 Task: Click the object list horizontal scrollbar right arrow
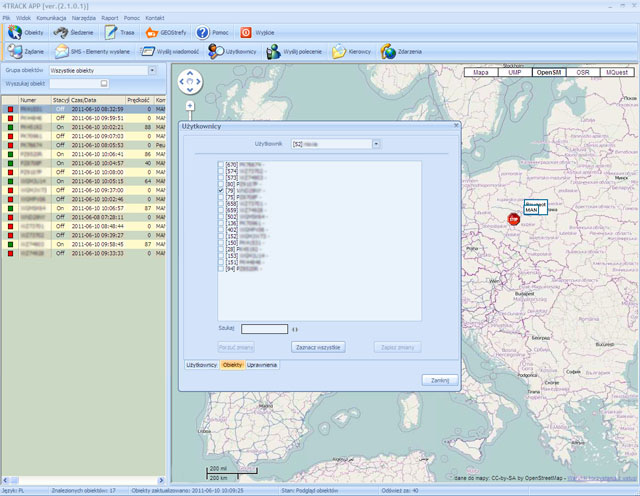[161, 480]
